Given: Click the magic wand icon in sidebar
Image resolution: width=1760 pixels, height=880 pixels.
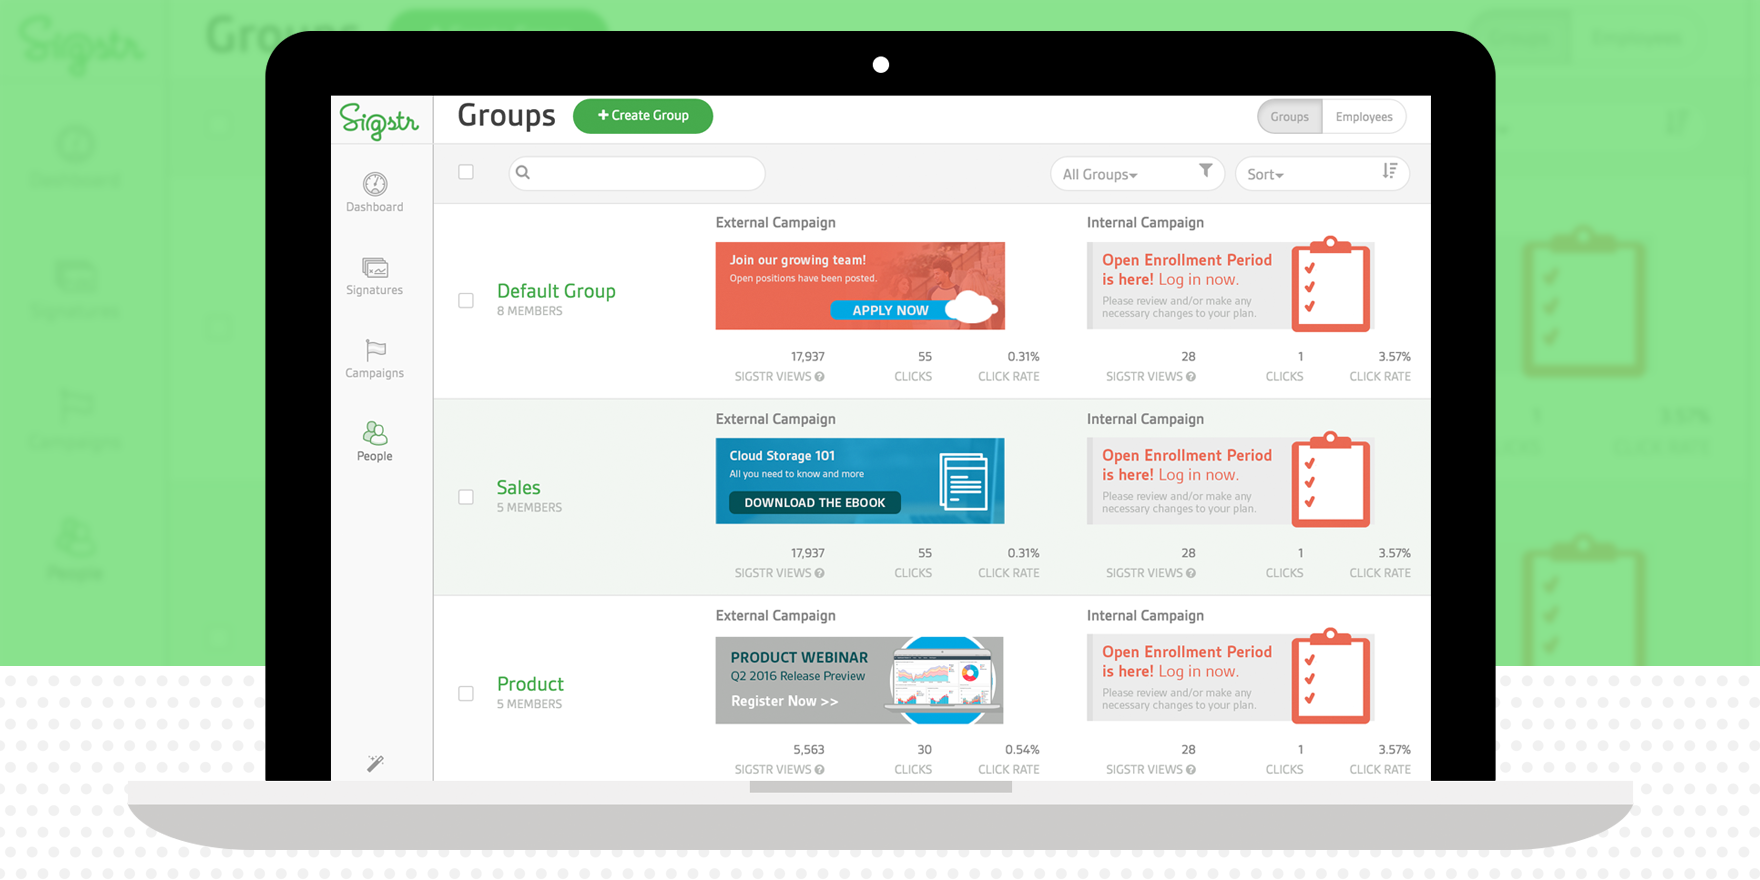Looking at the screenshot, I should (375, 764).
